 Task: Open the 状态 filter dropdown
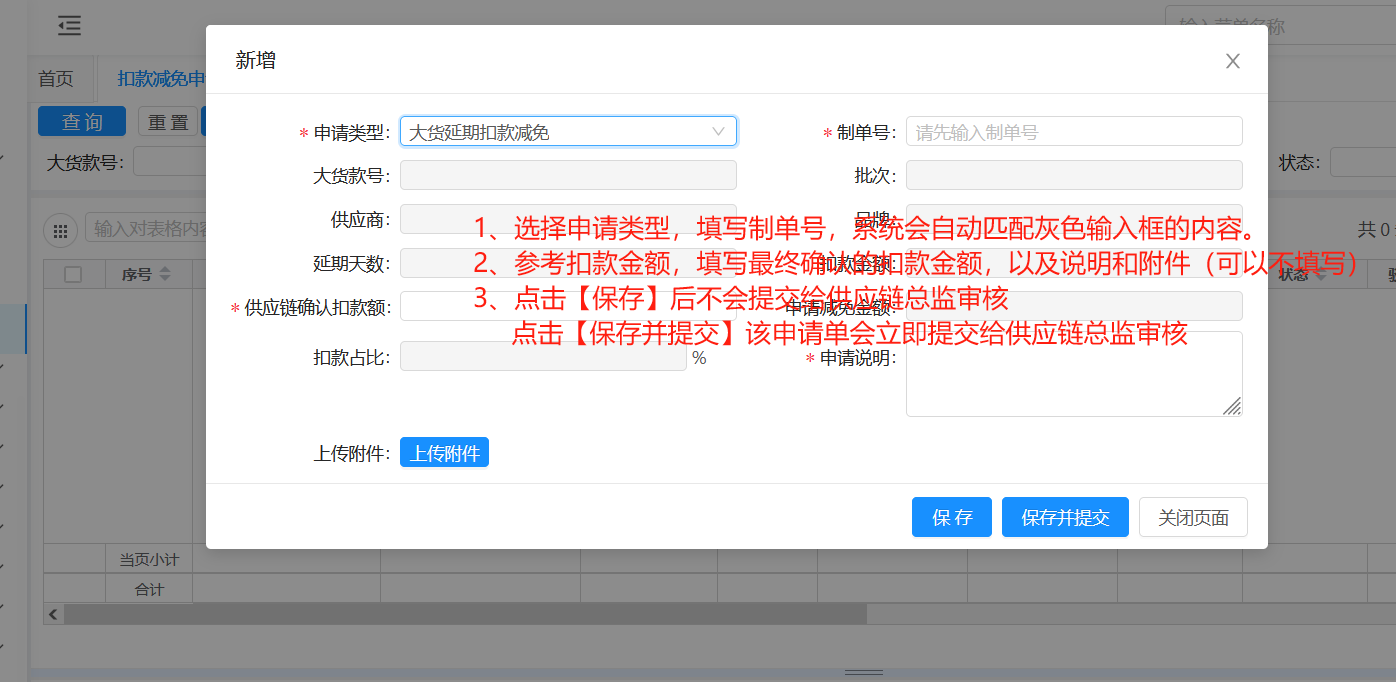pyautogui.click(x=1362, y=162)
